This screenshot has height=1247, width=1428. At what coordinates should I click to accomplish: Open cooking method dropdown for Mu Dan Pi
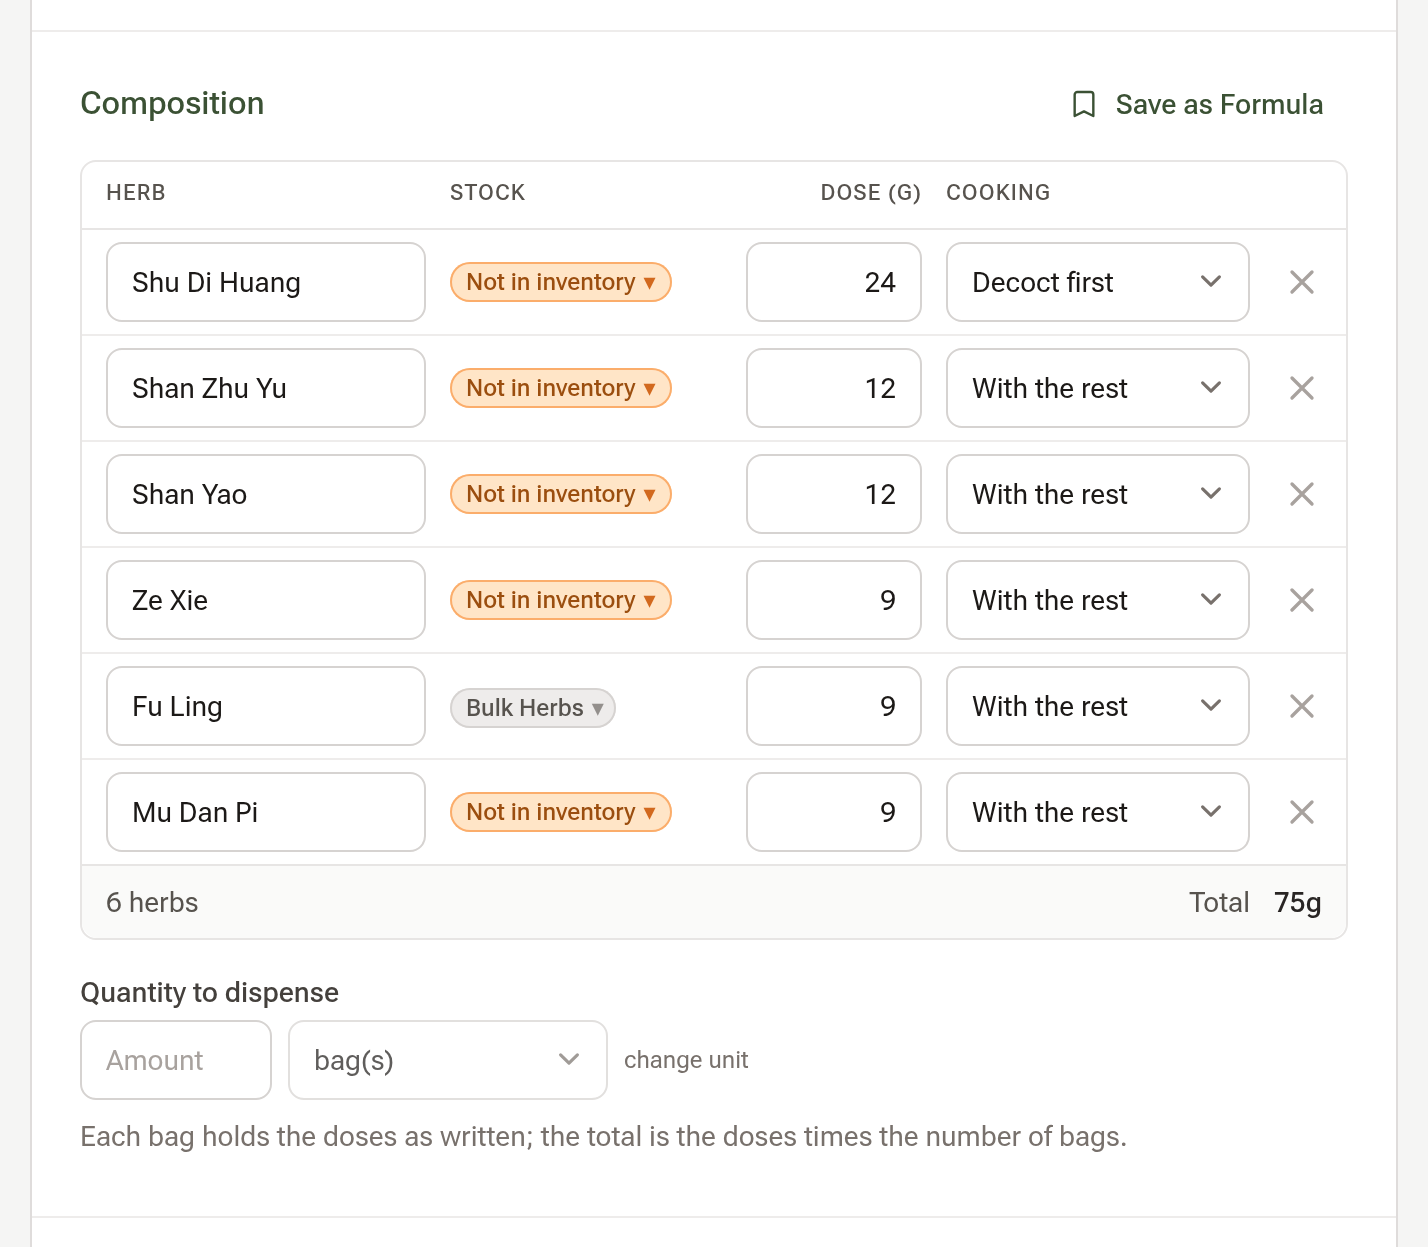click(1098, 812)
